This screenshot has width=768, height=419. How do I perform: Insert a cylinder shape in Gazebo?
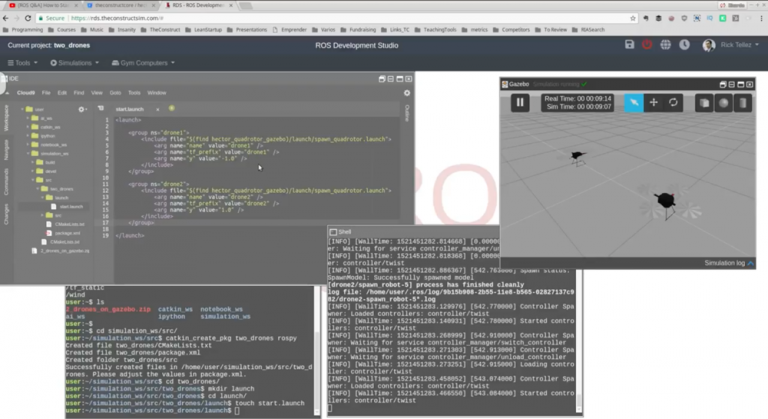pos(743,103)
